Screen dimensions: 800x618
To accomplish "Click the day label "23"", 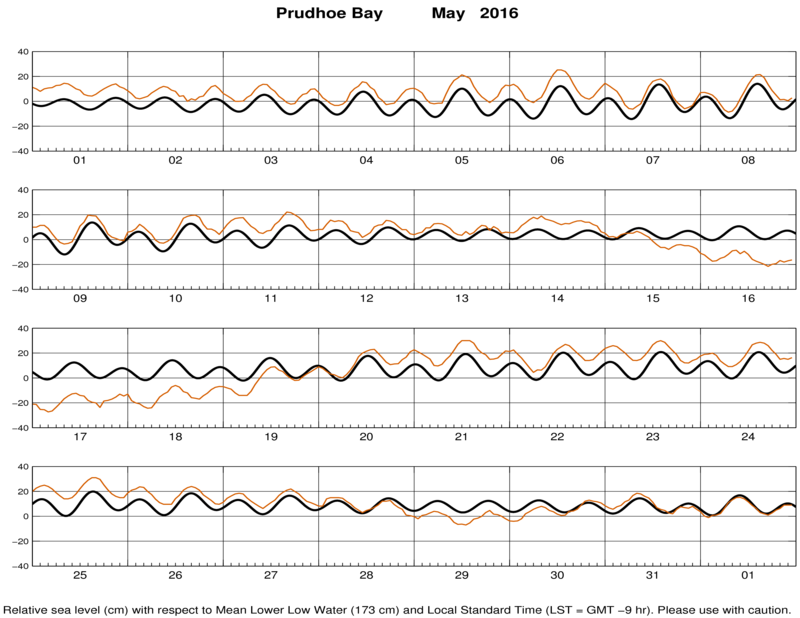I will [653, 437].
